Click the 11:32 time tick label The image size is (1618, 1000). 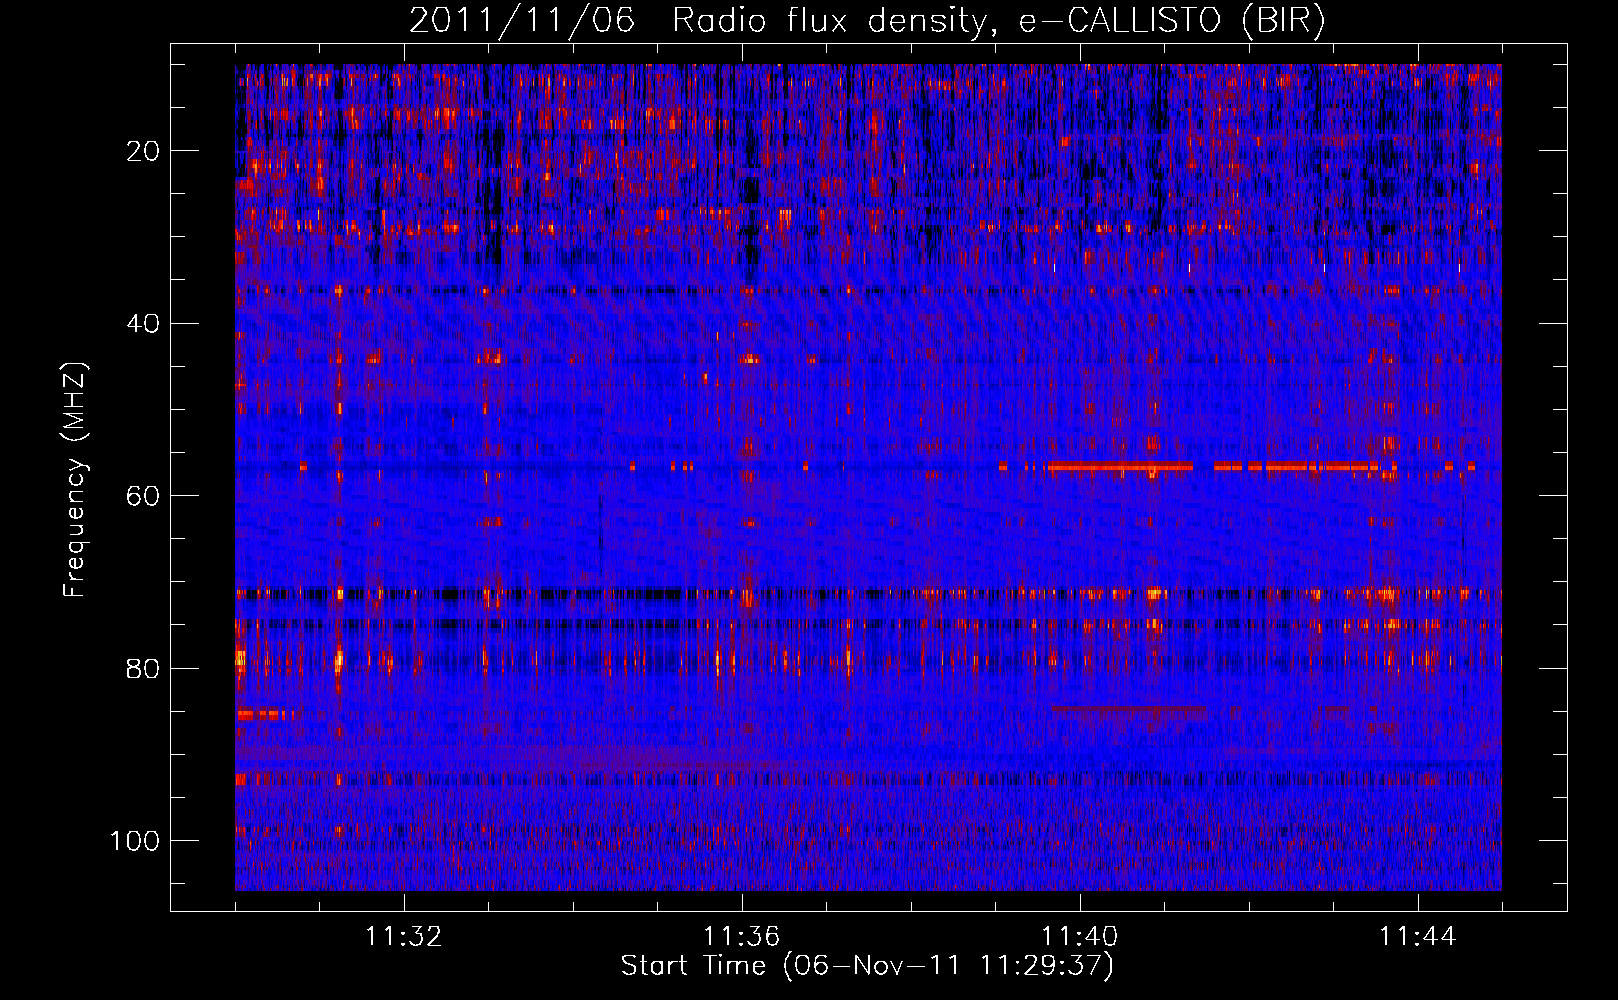point(404,937)
